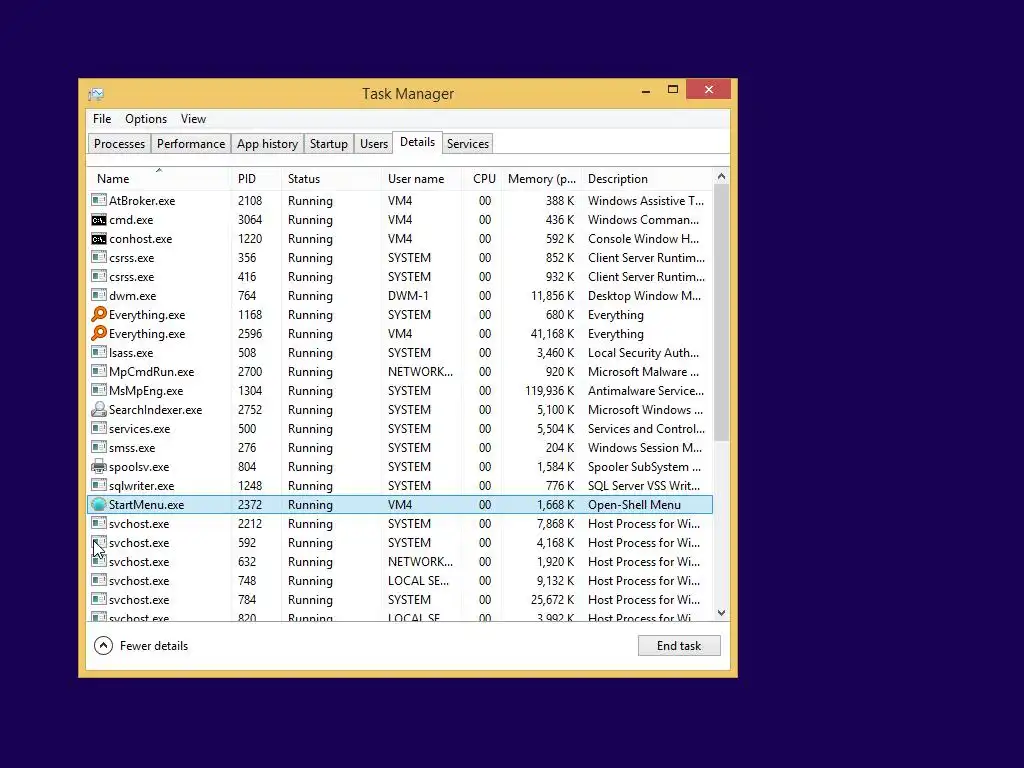
Task: Sort by the Description column header
Action: coord(647,178)
